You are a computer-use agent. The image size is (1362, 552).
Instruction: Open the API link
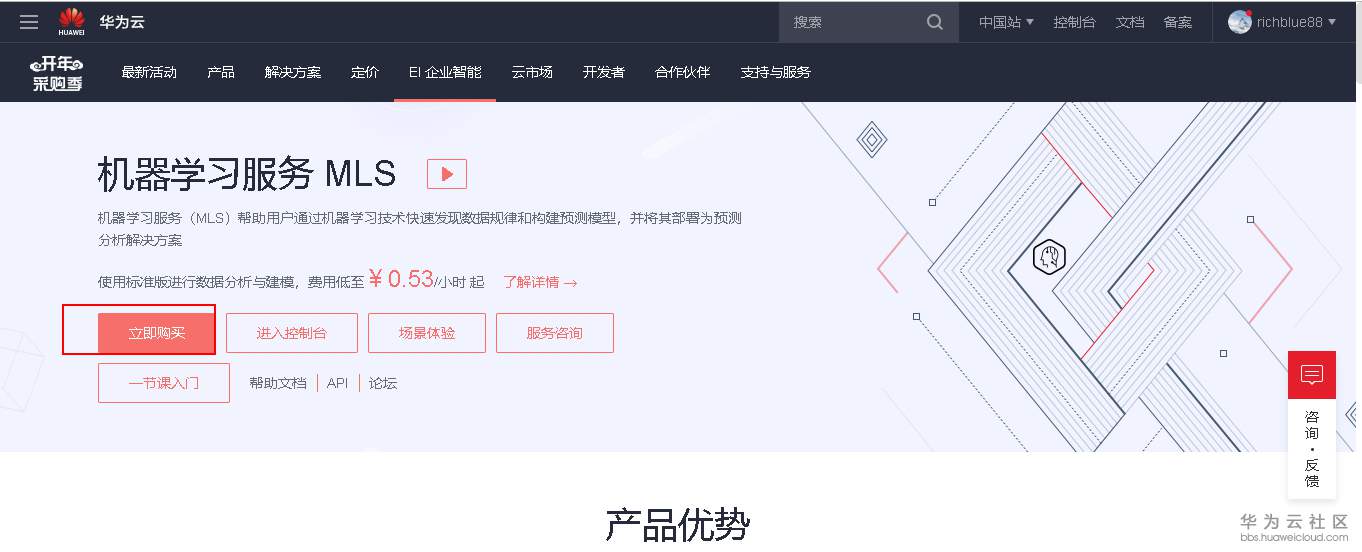pyautogui.click(x=338, y=383)
